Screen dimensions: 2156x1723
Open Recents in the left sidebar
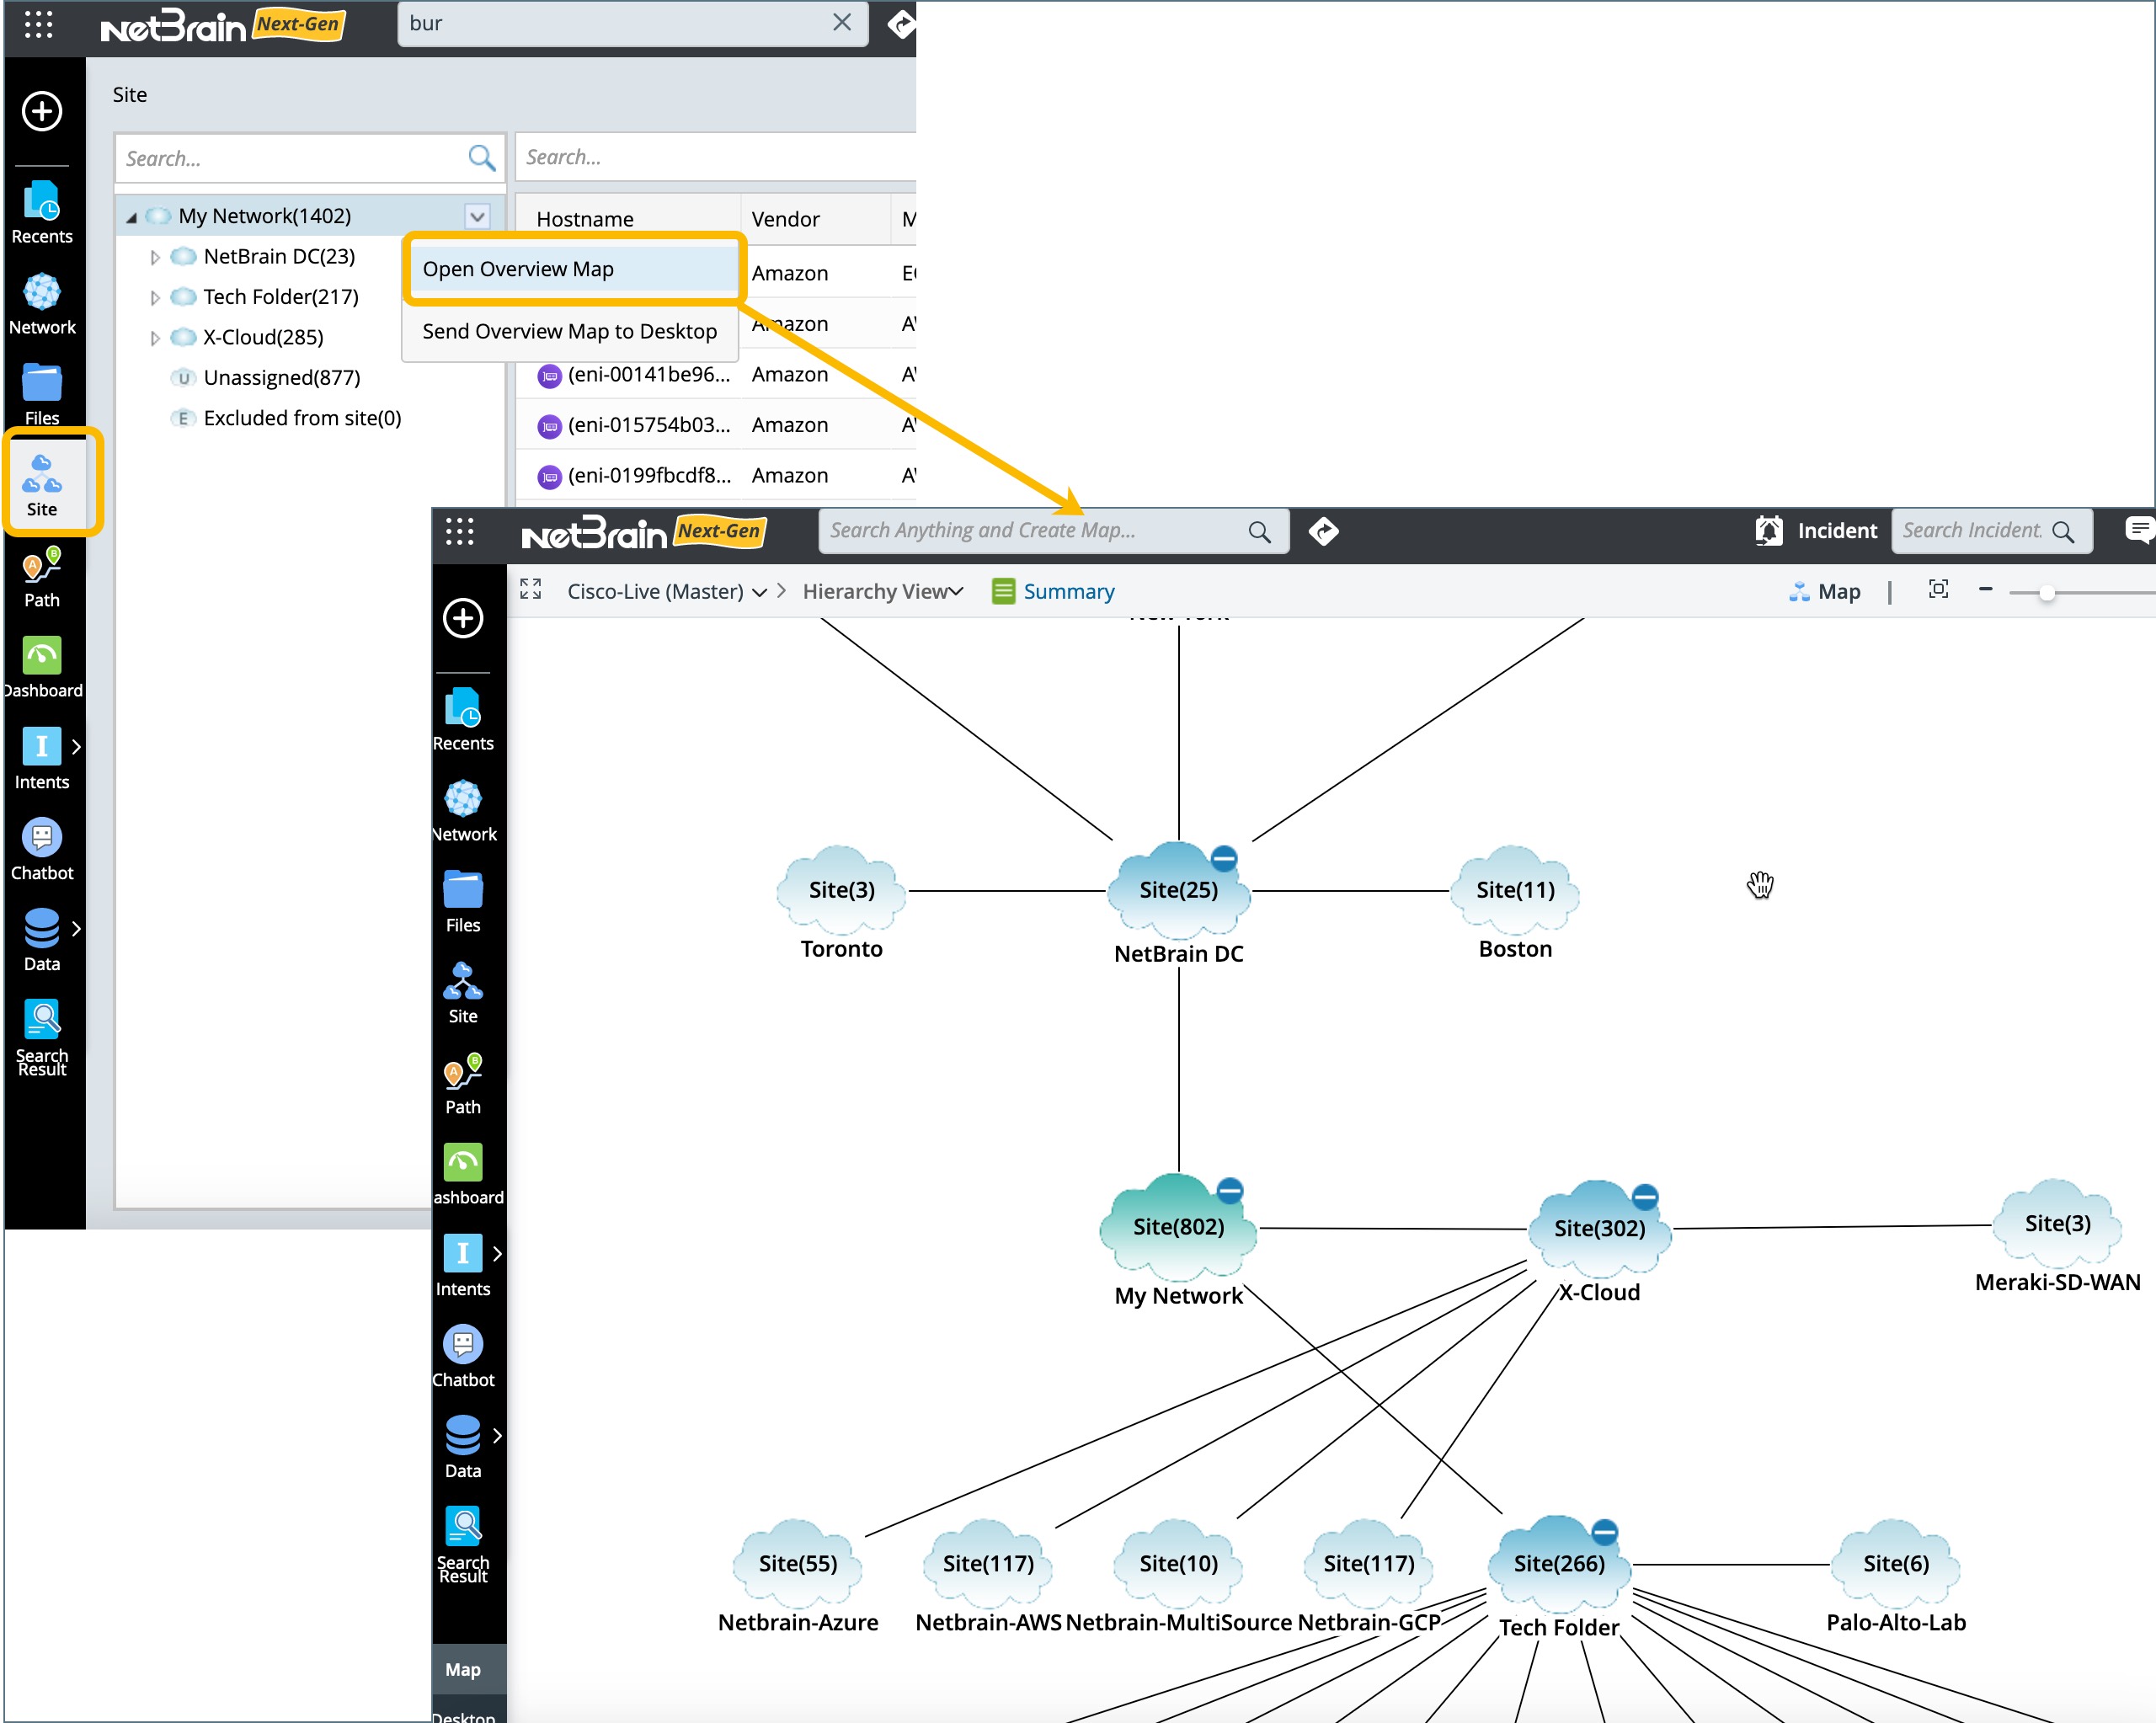pyautogui.click(x=42, y=212)
